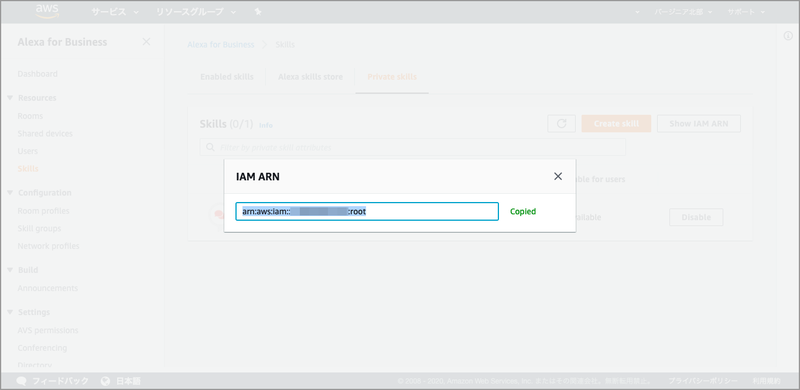Close the IAM ARN dialog
800x390 pixels.
coord(558,176)
